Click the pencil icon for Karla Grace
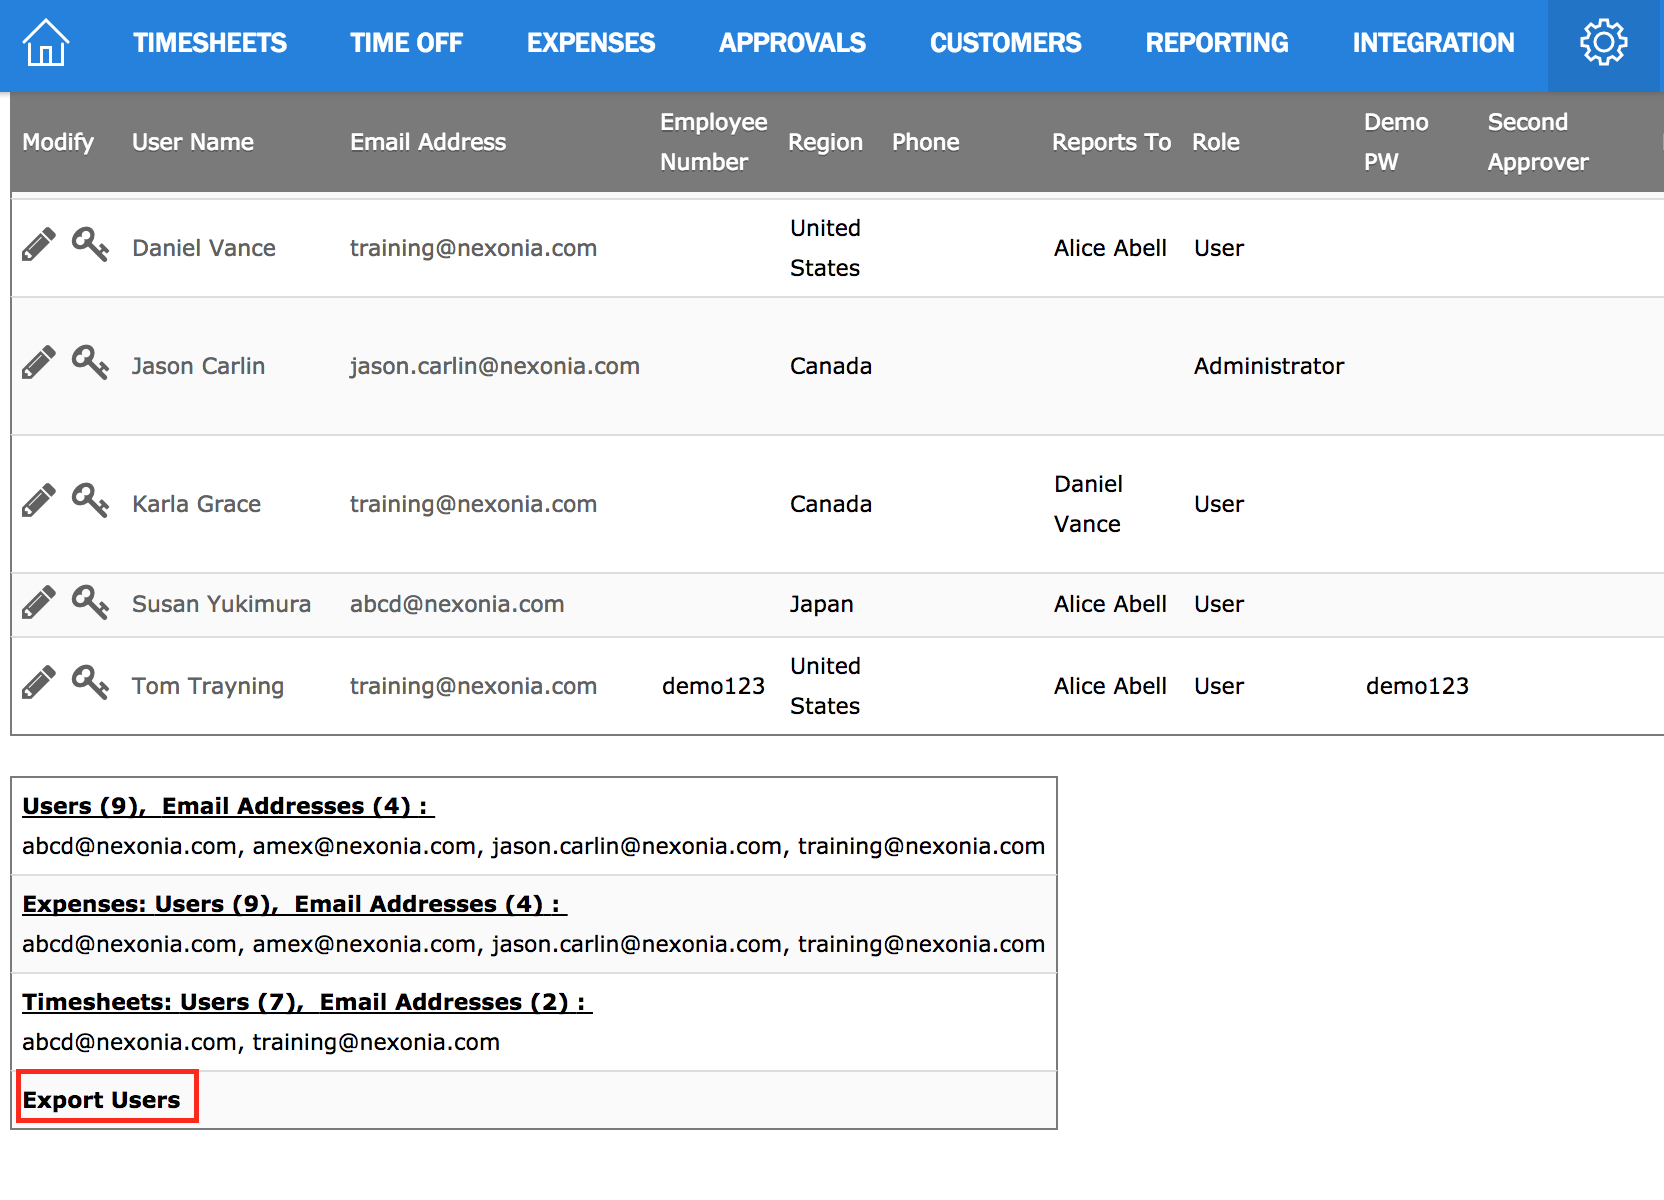 [x=39, y=502]
